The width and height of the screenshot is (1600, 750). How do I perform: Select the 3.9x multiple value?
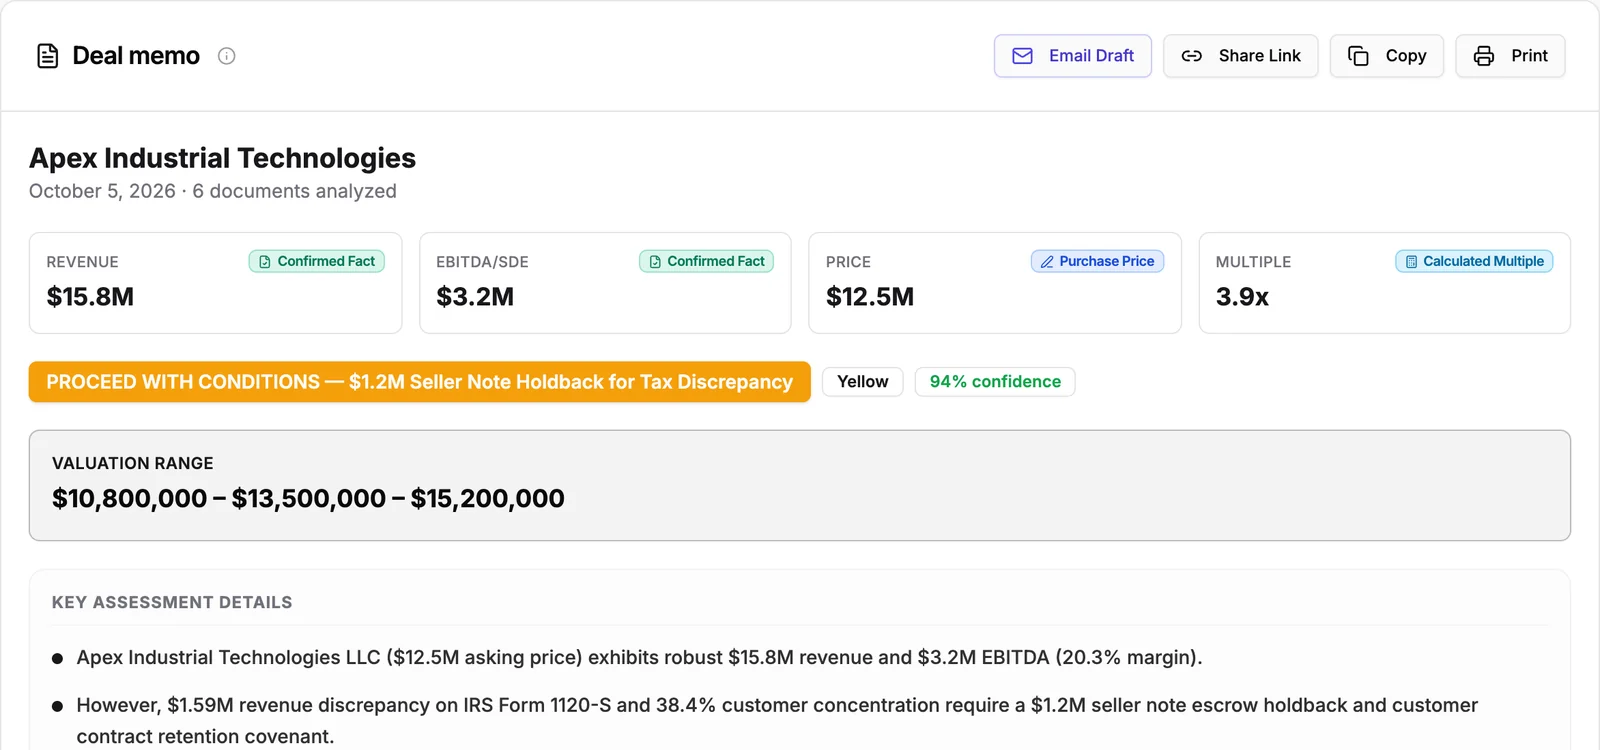(1242, 297)
